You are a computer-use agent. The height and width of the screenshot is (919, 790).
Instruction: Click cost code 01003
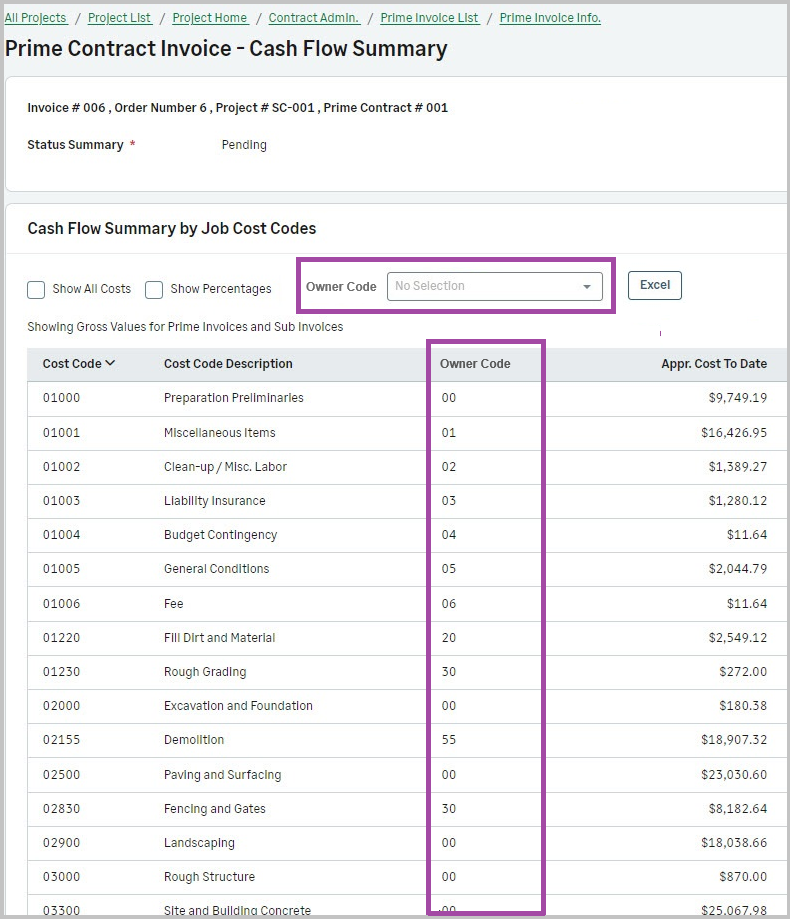[x=62, y=501]
